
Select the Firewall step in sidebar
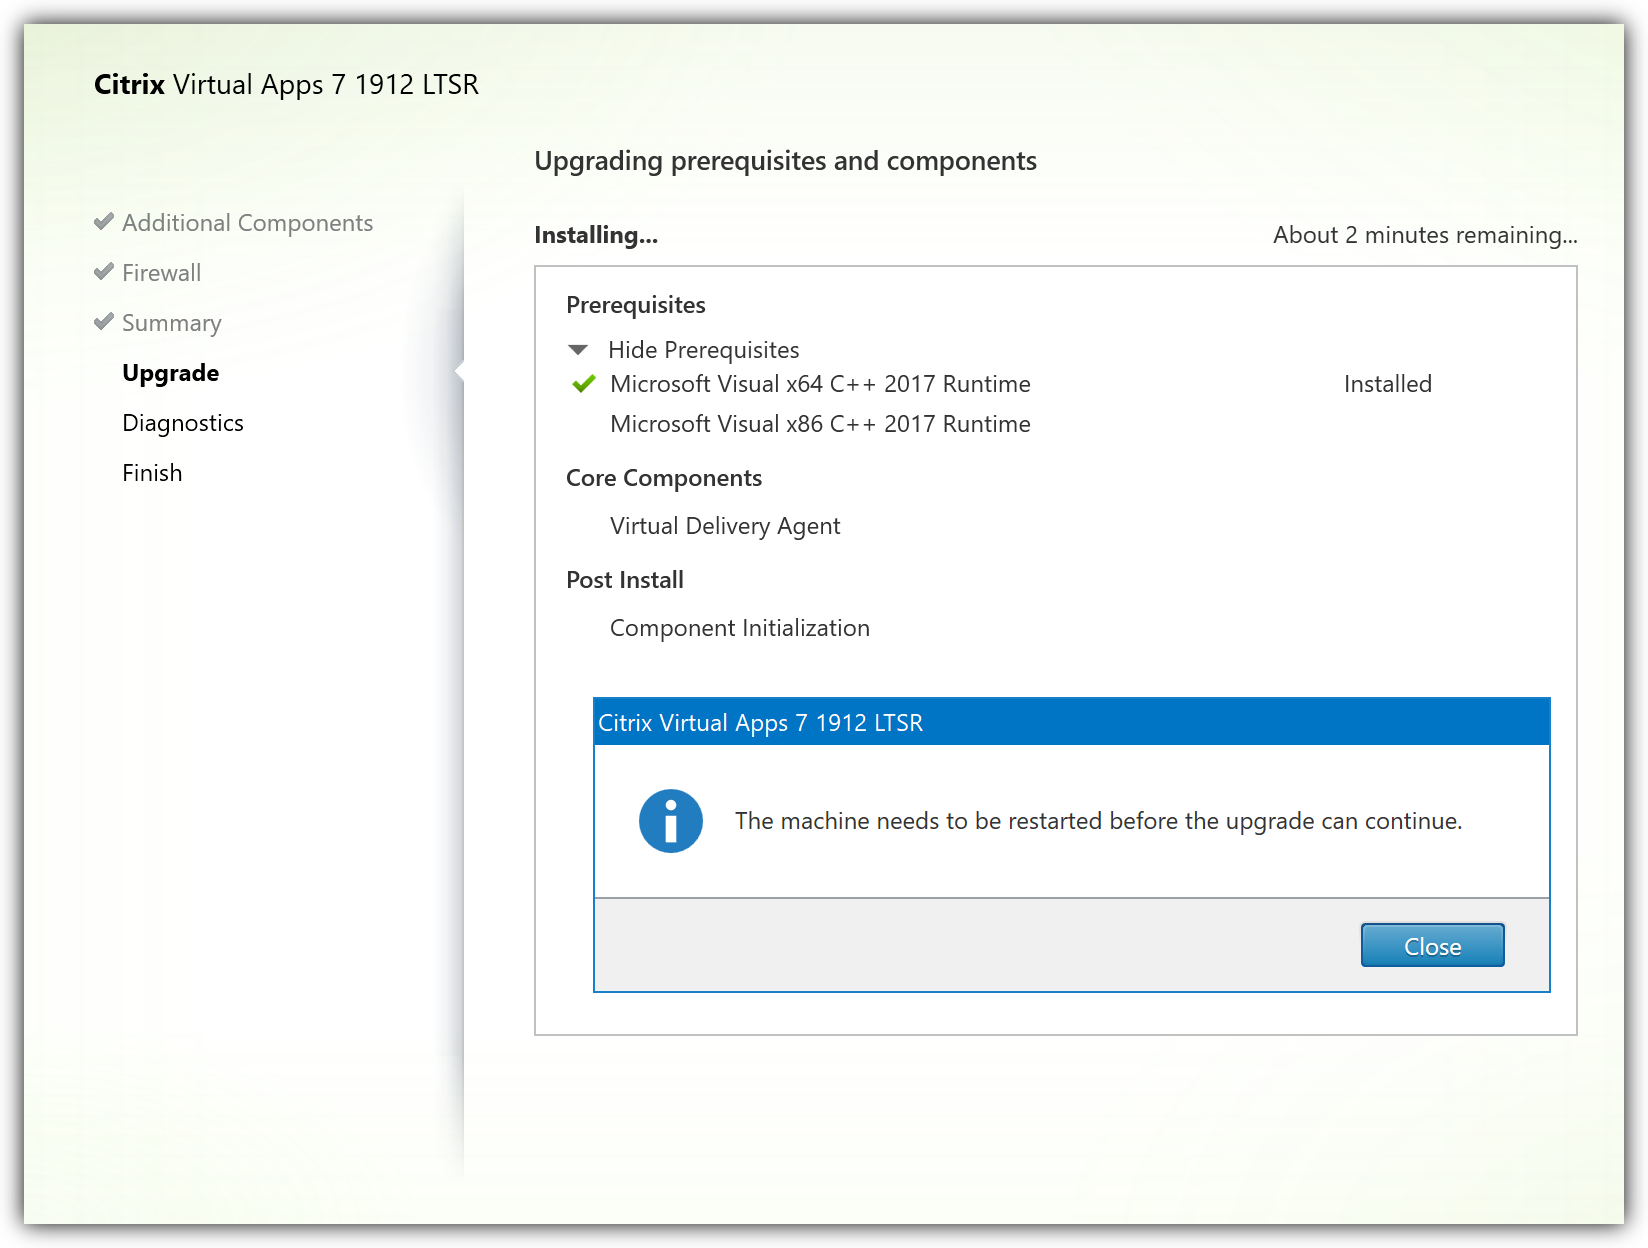pos(161,273)
